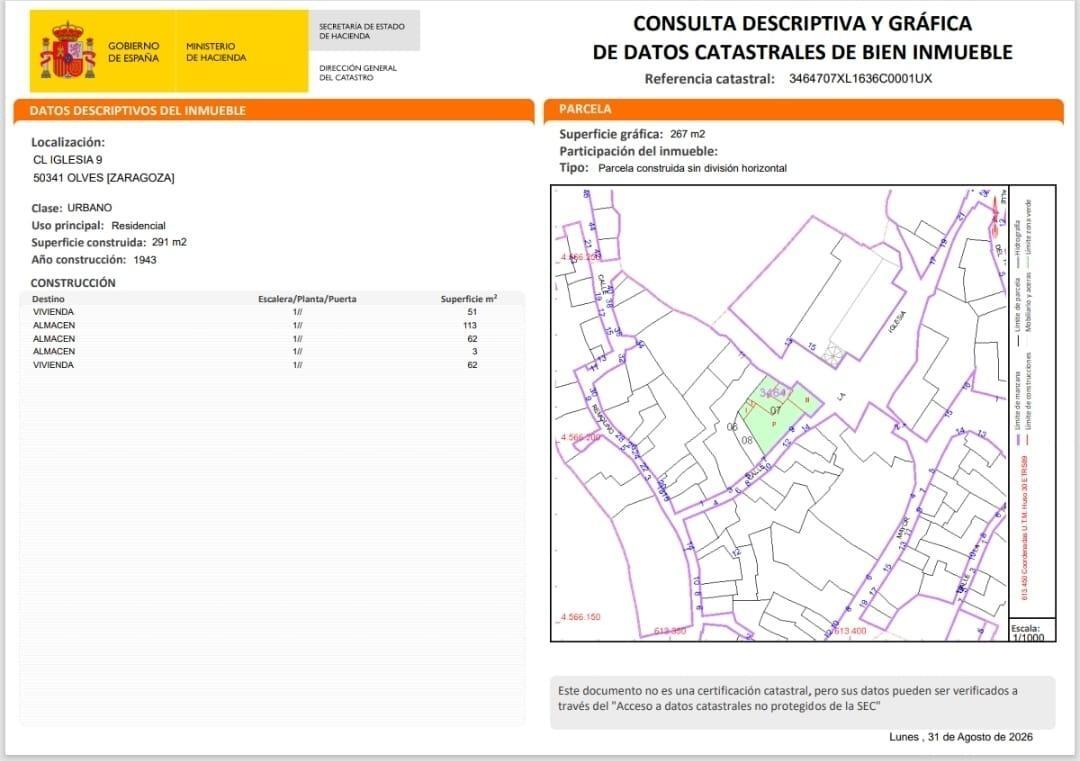The height and width of the screenshot is (761, 1080).
Task: Select the graphic area value "267 m2"
Action: (x=687, y=134)
